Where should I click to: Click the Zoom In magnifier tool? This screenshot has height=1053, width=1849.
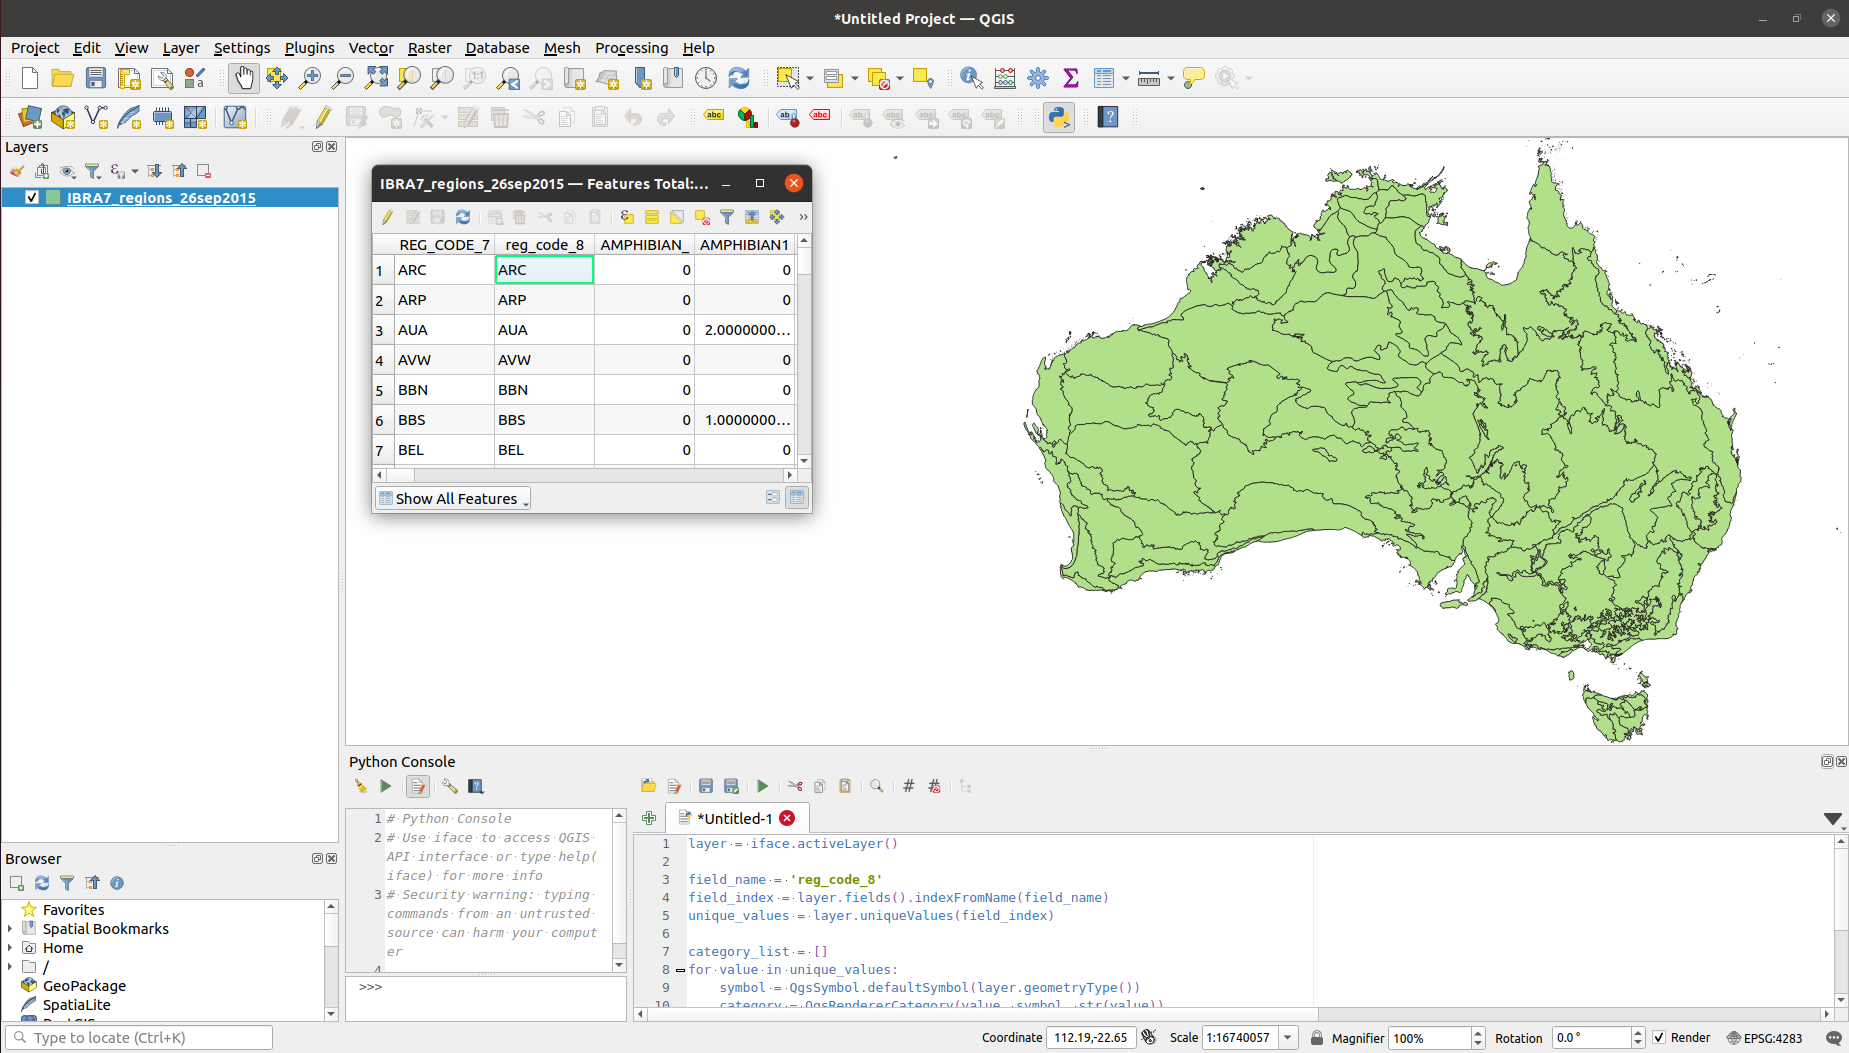(x=310, y=78)
